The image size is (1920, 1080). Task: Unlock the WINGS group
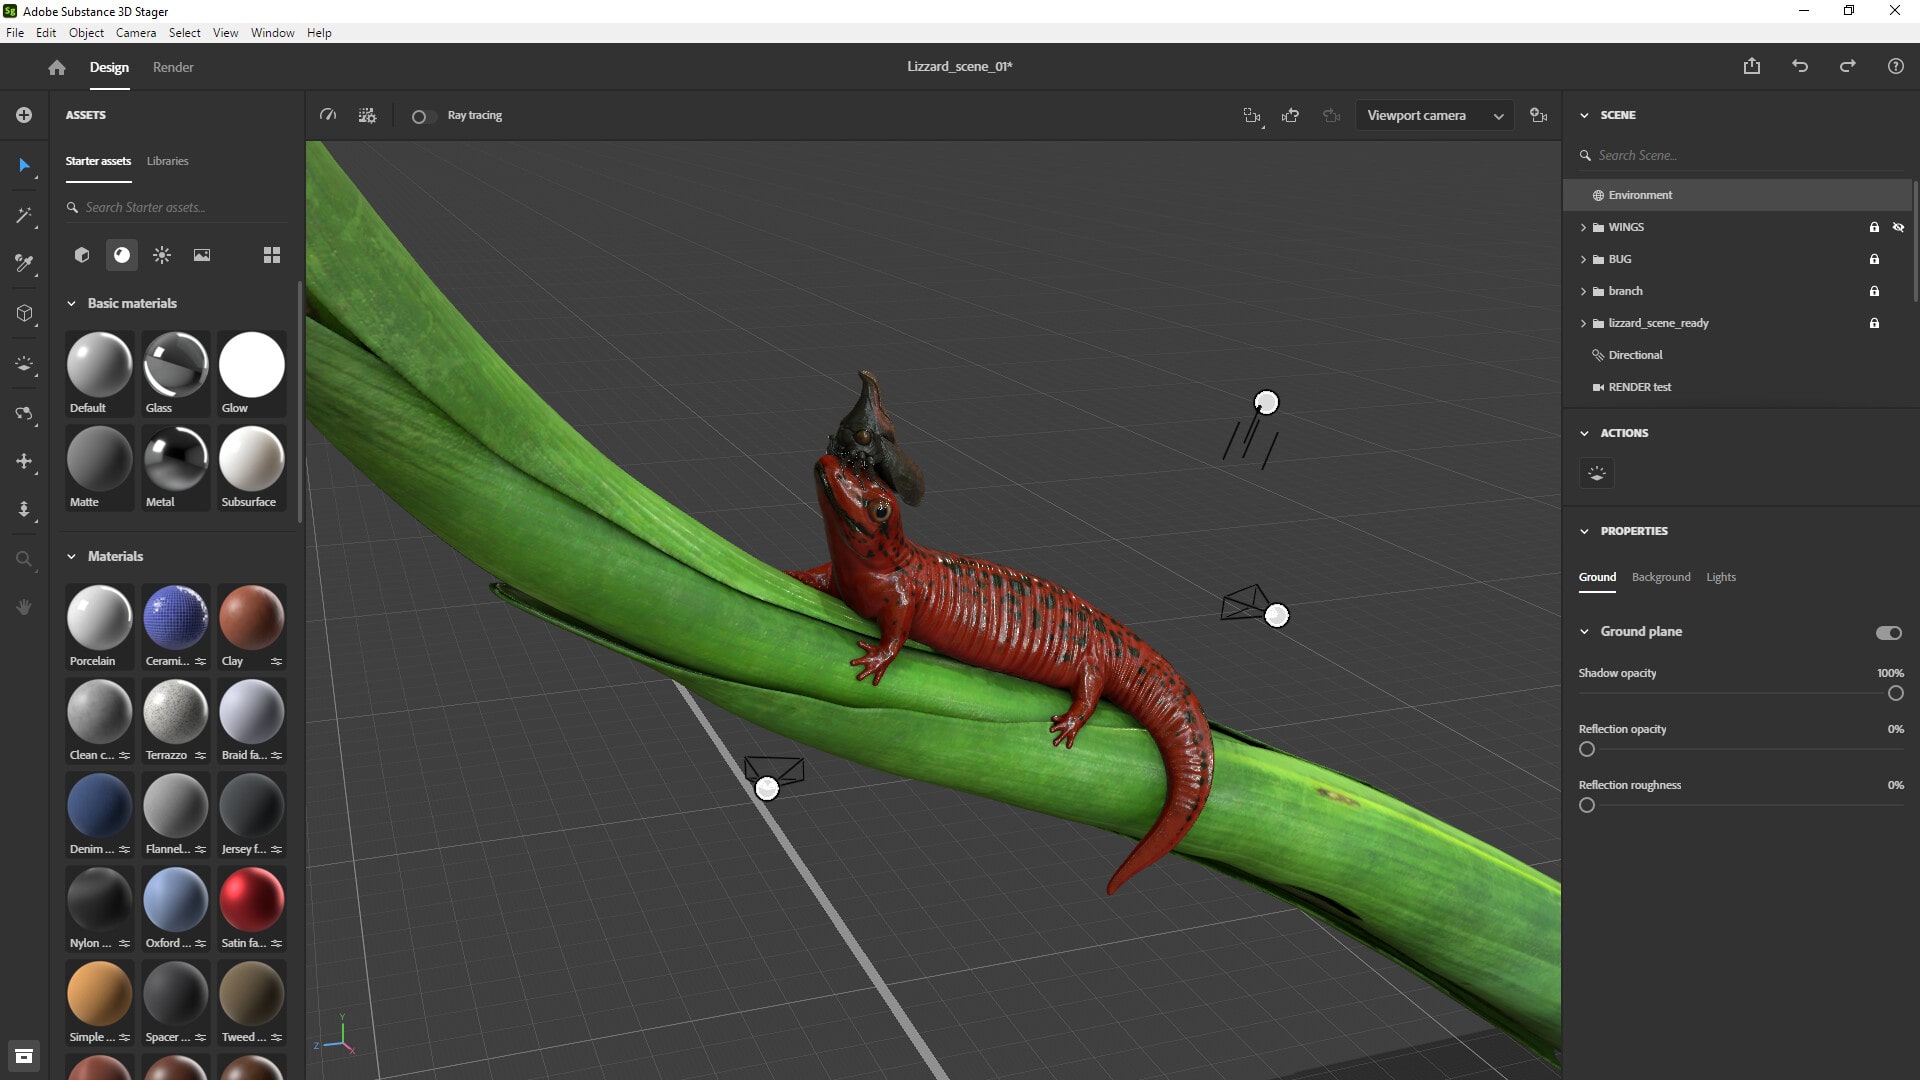click(1874, 227)
